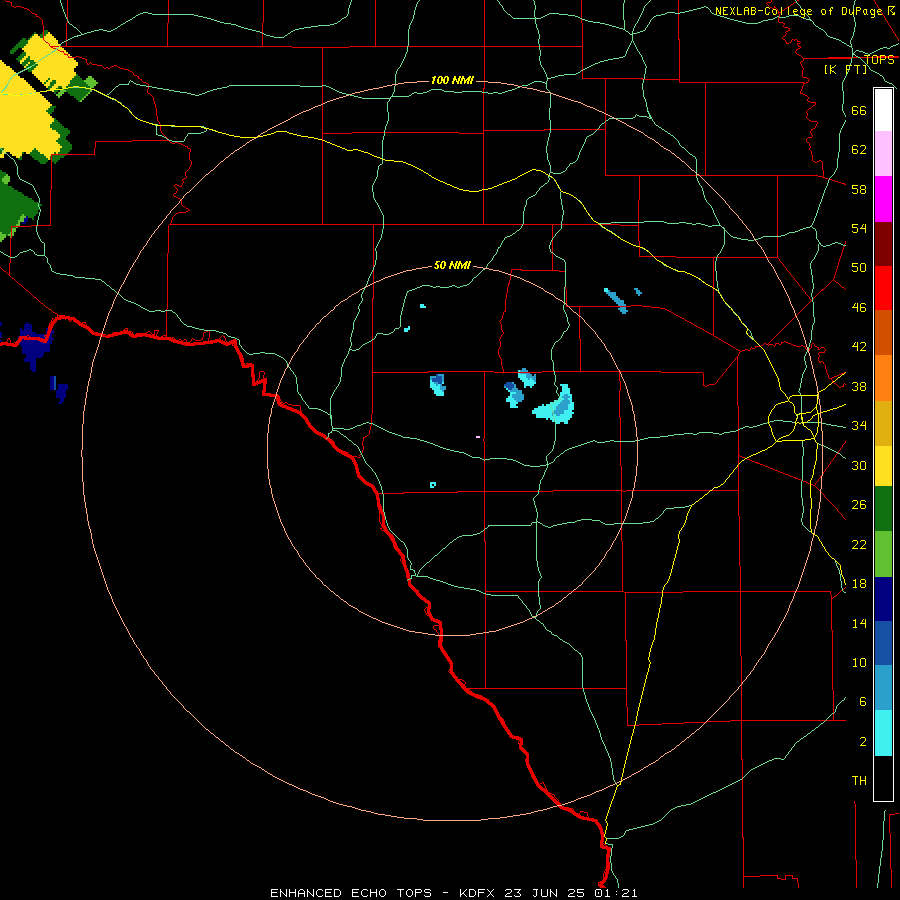Click the '23 JUN 25 01:21' timestamp
Viewport: 900px width, 900px height.
coord(571,893)
